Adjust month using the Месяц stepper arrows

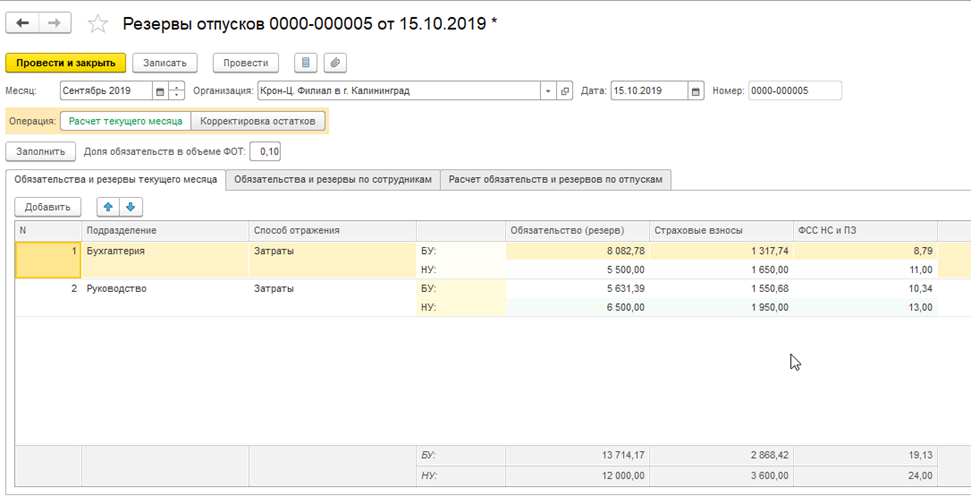177,91
